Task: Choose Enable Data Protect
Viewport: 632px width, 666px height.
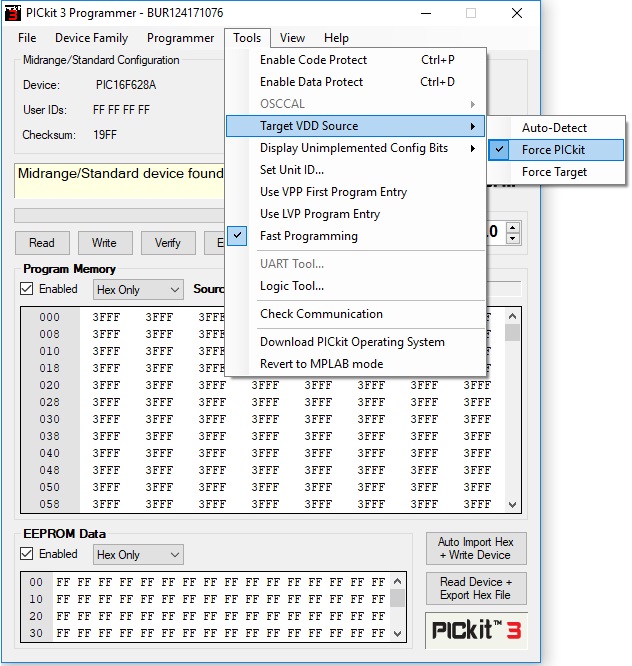Action: pos(356,82)
